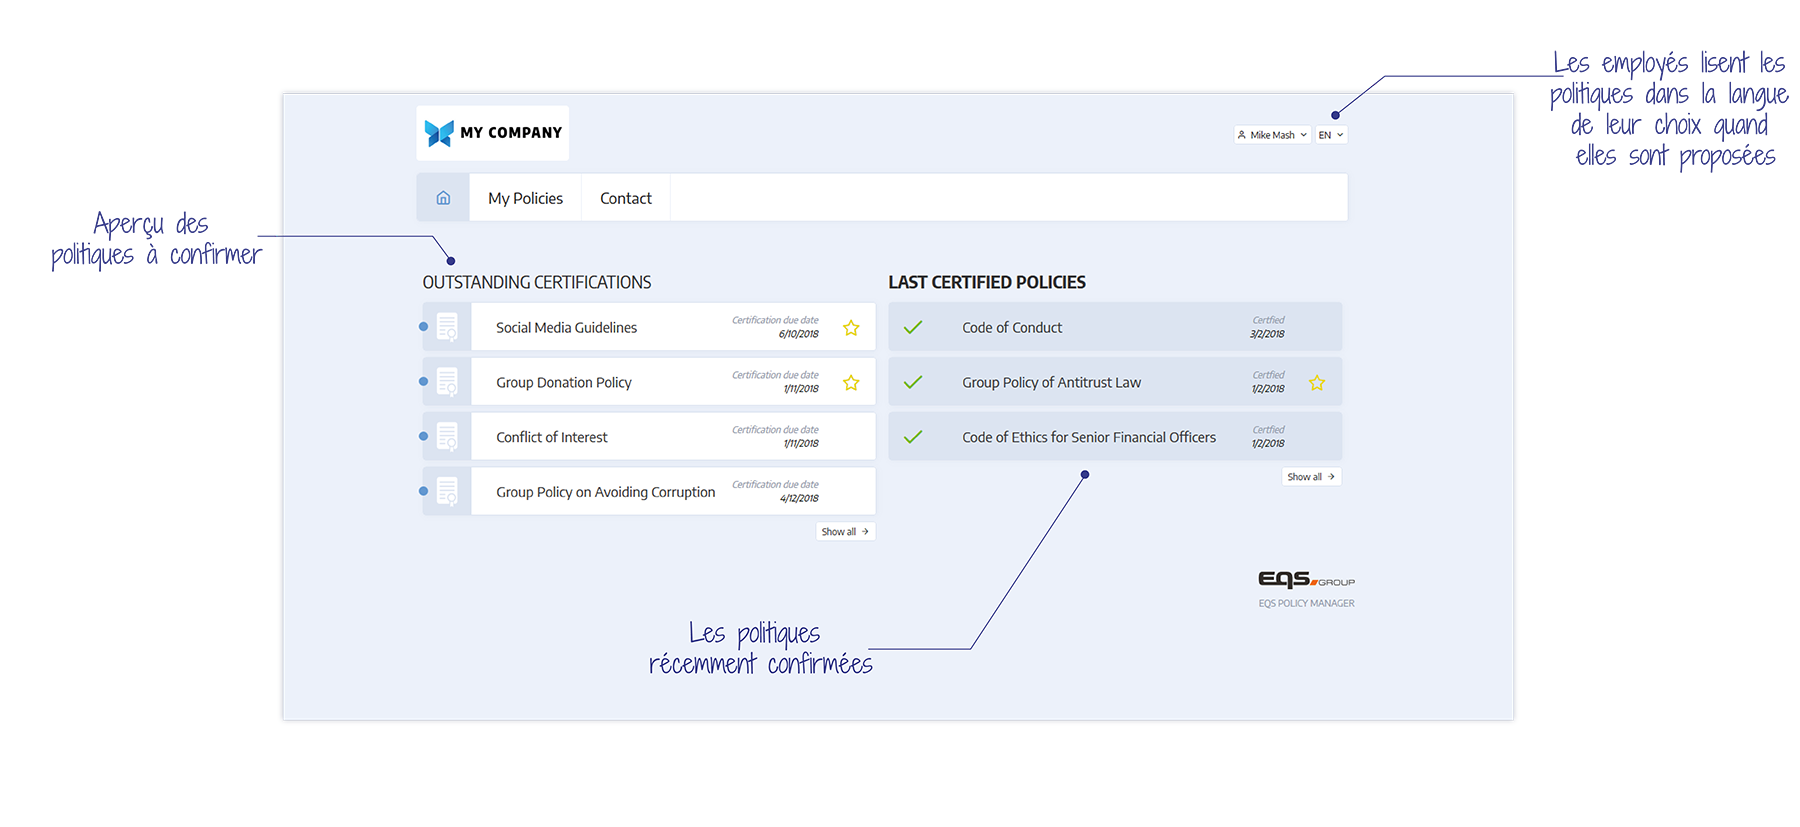Toggle star on Social Media Guidelines
The width and height of the screenshot is (1800, 827).
click(851, 328)
